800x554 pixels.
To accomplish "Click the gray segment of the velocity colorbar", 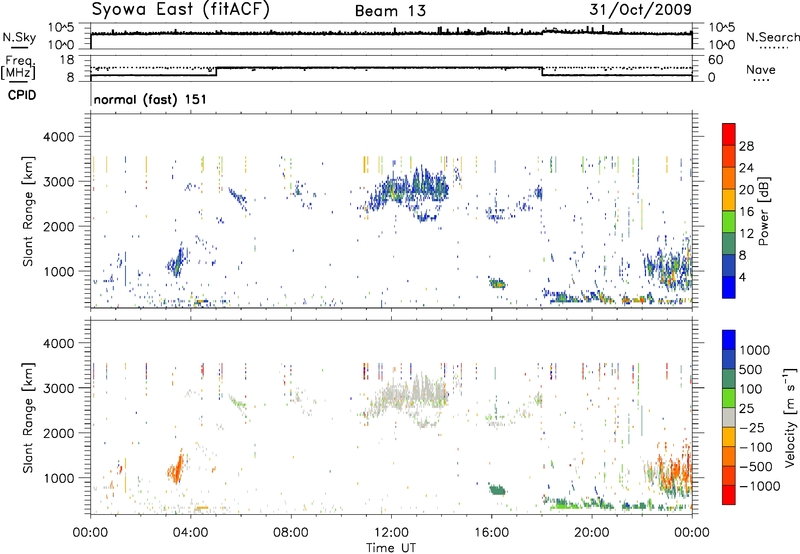I will (729, 417).
